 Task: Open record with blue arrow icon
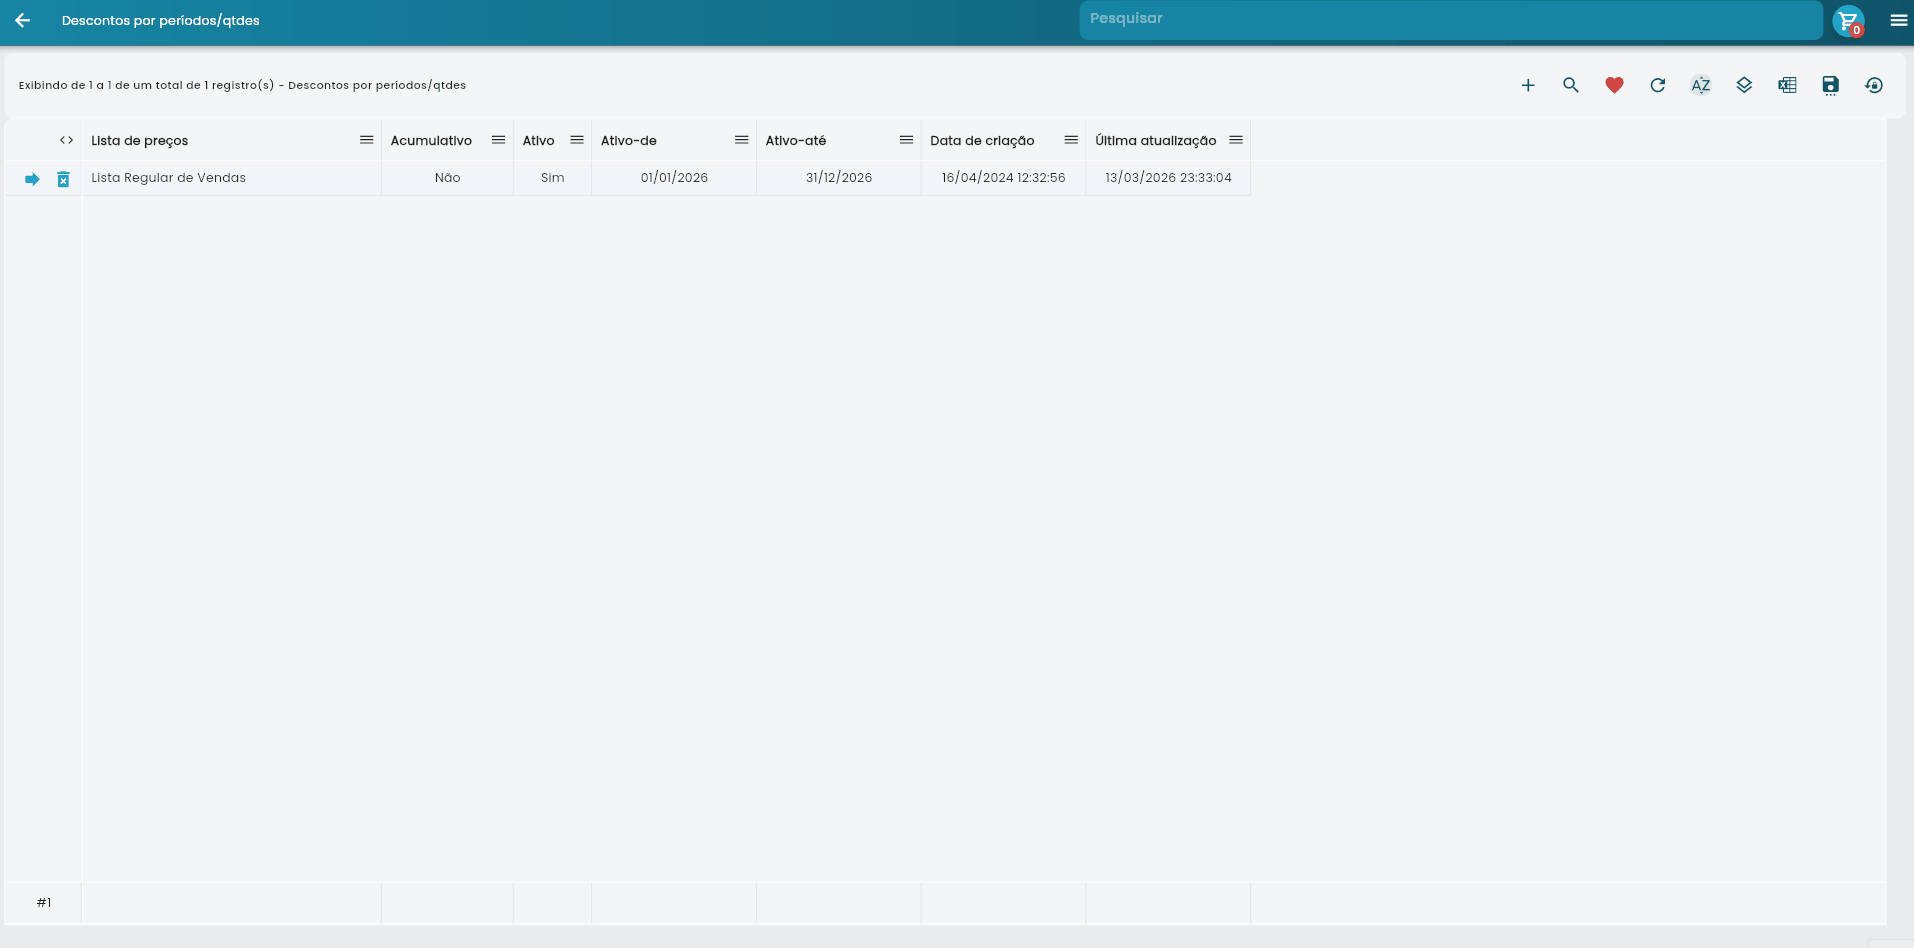pos(32,179)
